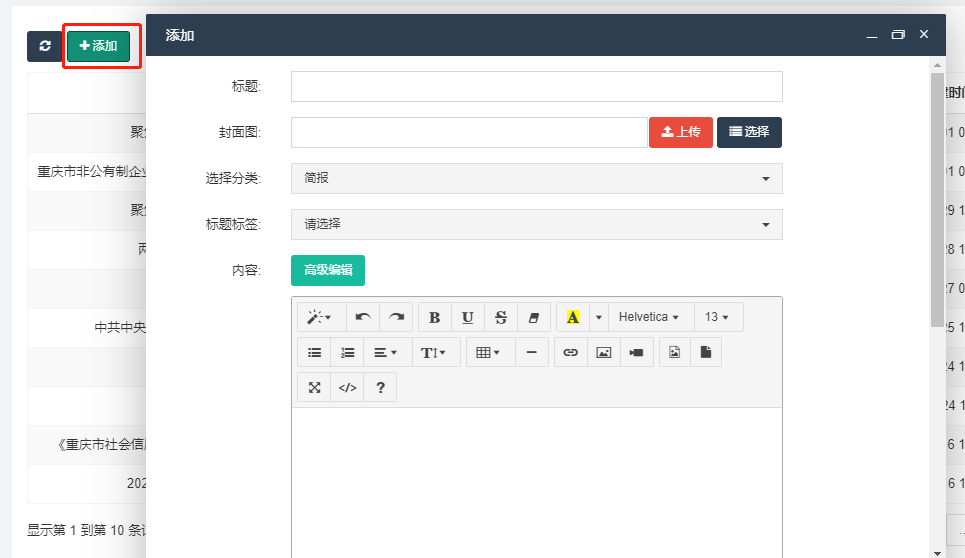Viewport: 965px width, 558px height.
Task: Enter fullscreen editor mode
Action: click(x=314, y=388)
